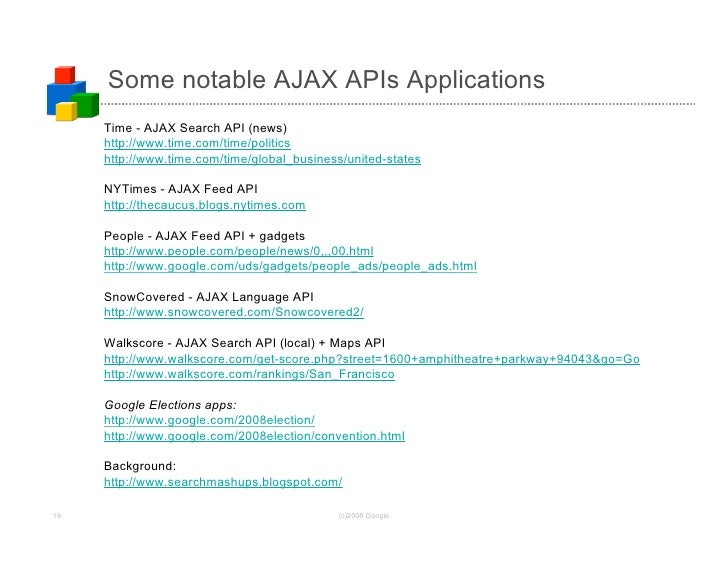The width and height of the screenshot is (728, 563).
Task: Open time.com global_business united-states link
Action: 262,159
